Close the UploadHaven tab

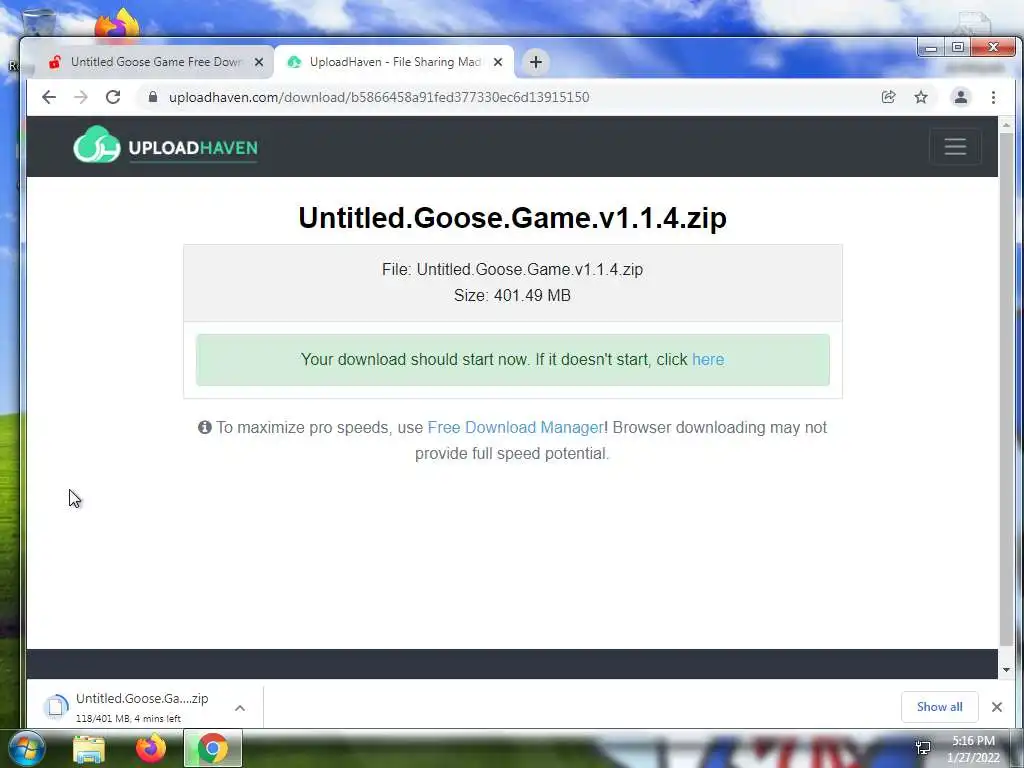498,62
